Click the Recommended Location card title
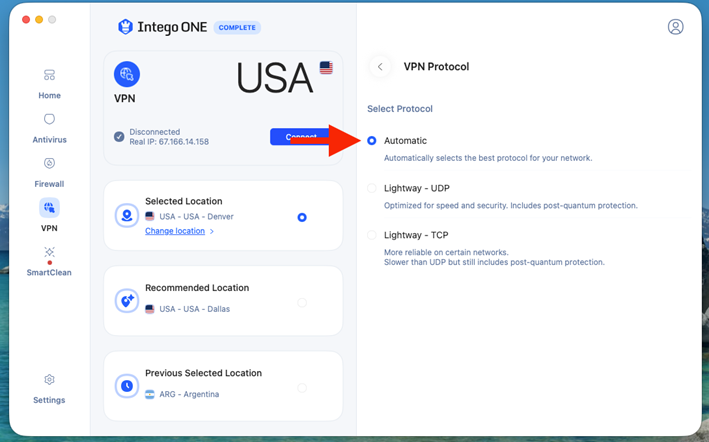The height and width of the screenshot is (442, 709). coord(197,288)
